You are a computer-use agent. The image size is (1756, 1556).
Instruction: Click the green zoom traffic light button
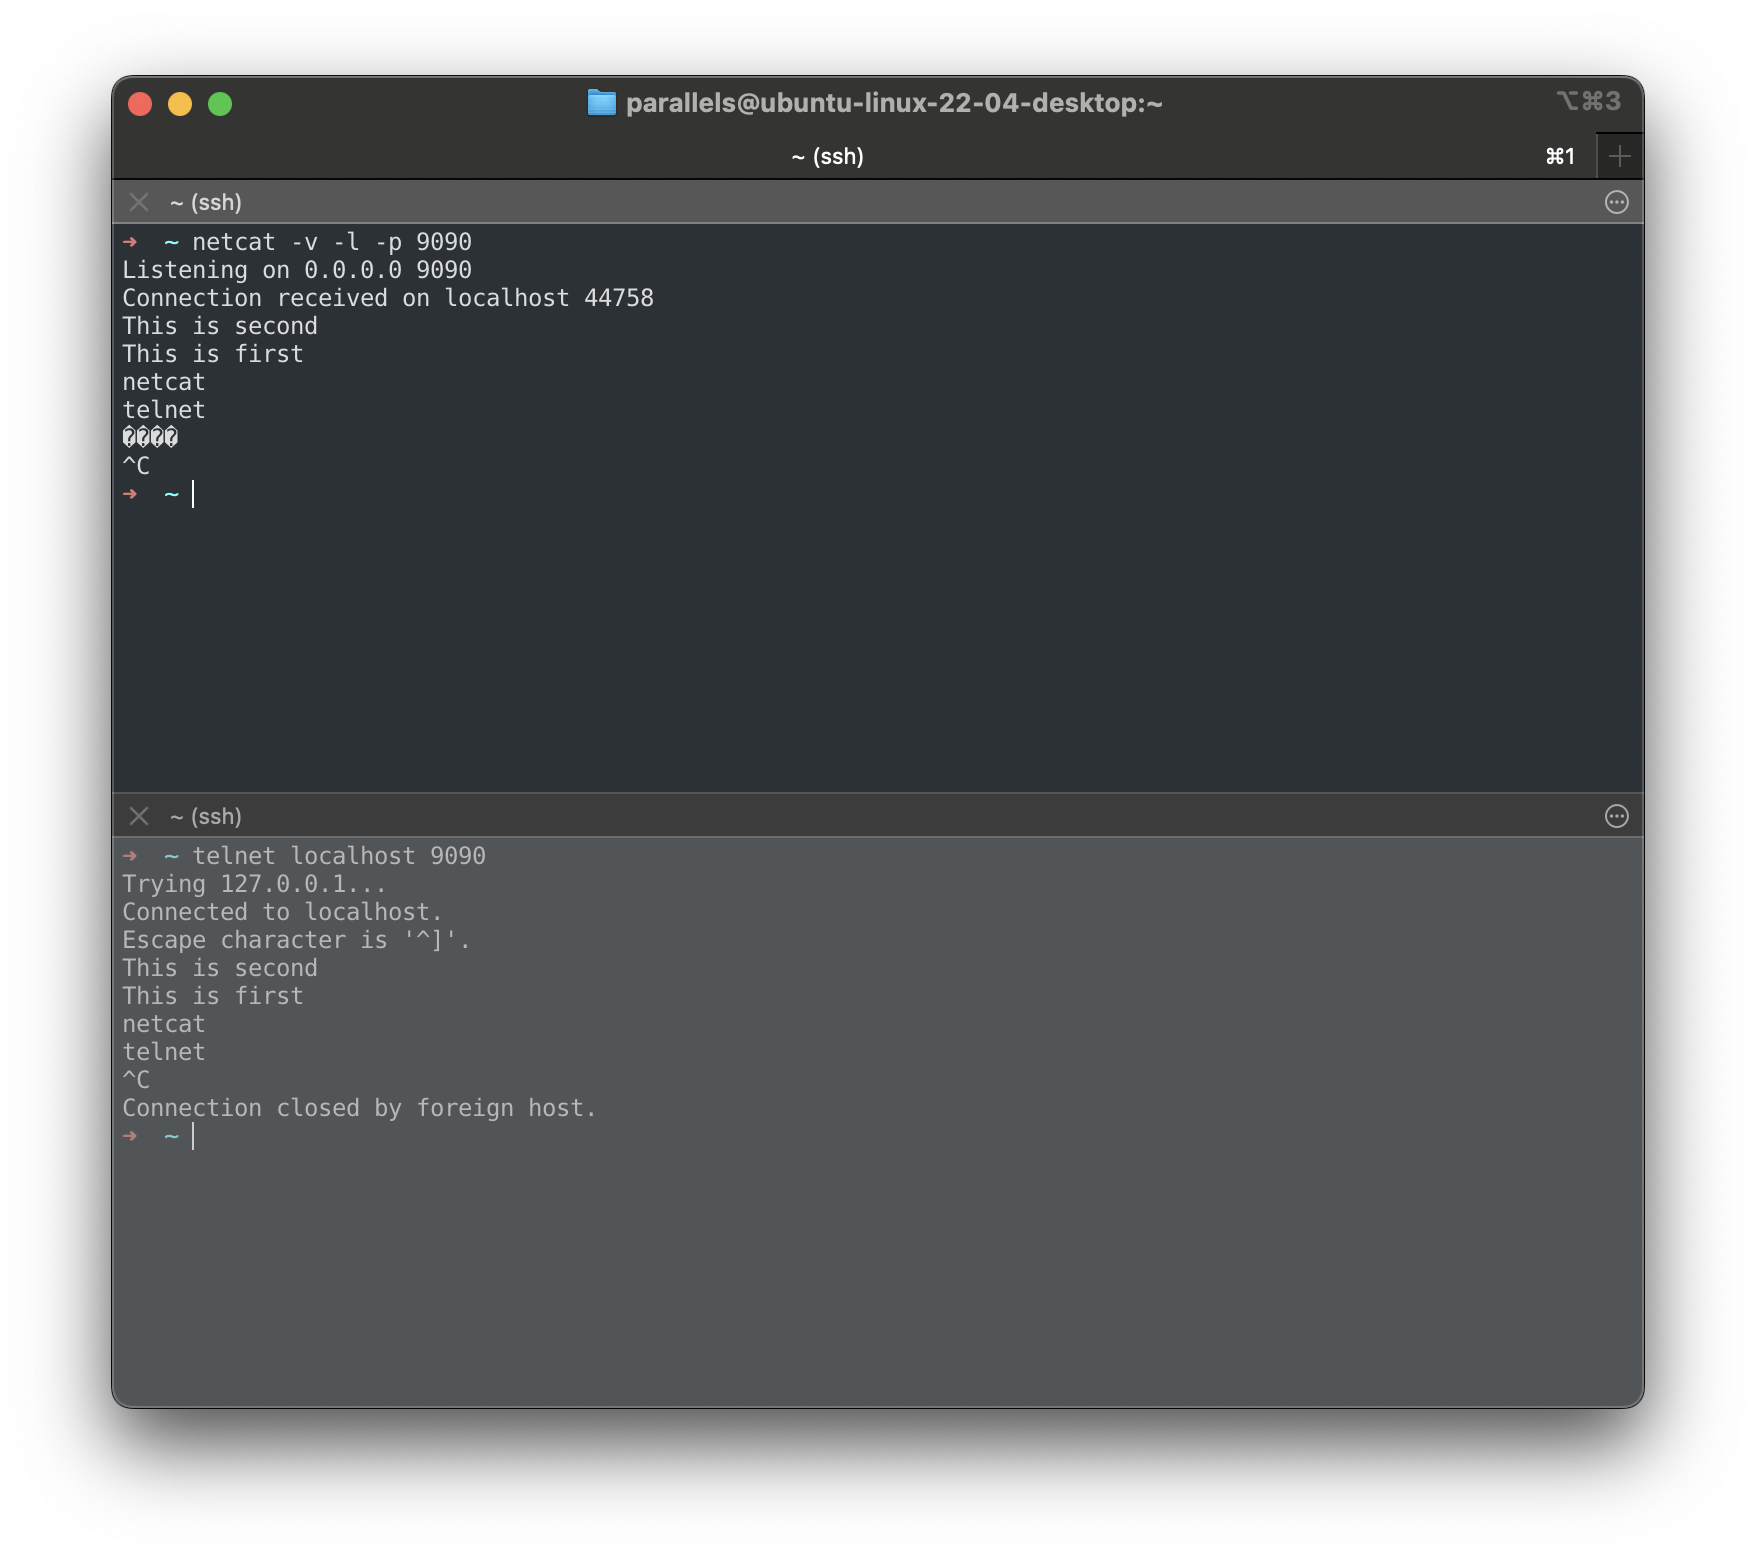(220, 103)
